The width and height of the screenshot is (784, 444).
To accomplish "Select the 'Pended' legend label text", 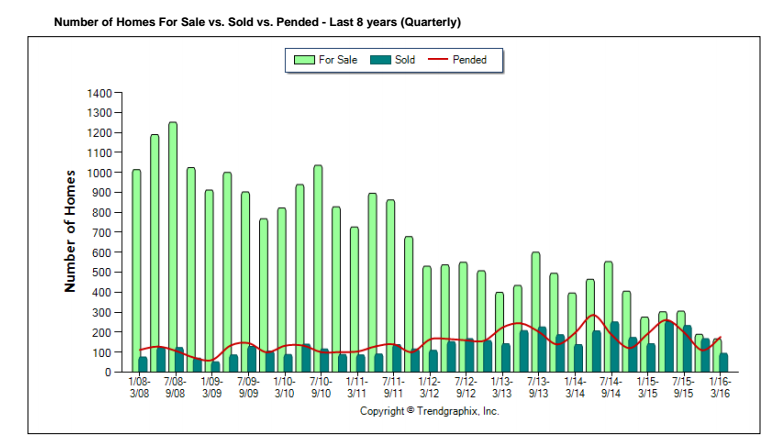I will click(x=469, y=60).
